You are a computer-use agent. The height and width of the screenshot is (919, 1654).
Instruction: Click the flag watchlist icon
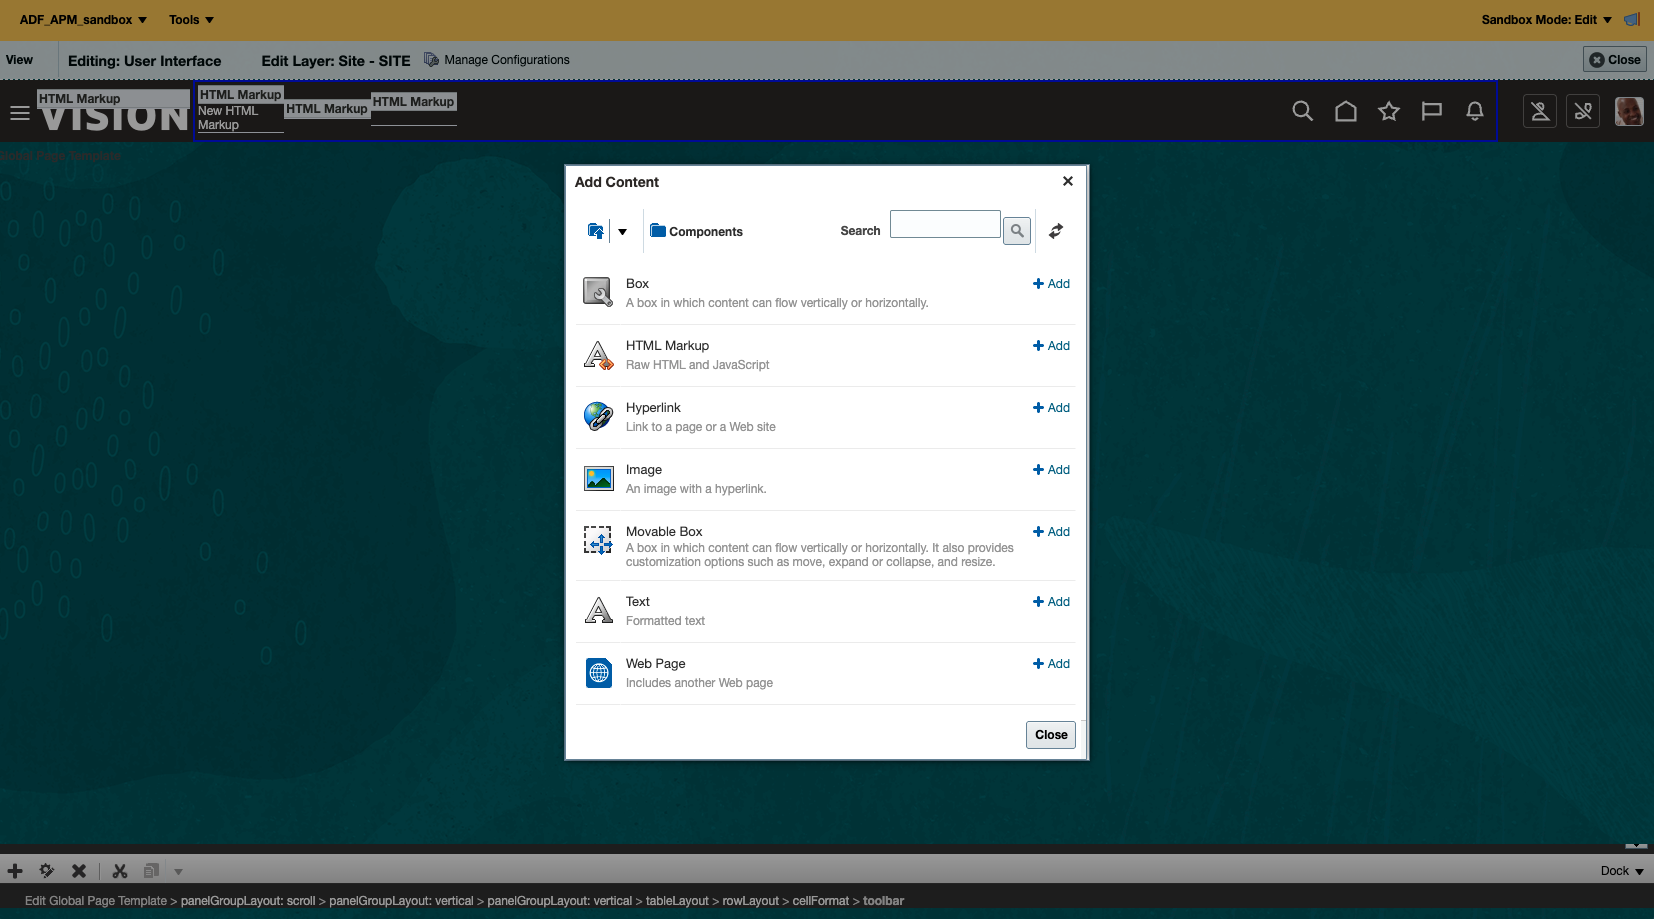point(1431,111)
